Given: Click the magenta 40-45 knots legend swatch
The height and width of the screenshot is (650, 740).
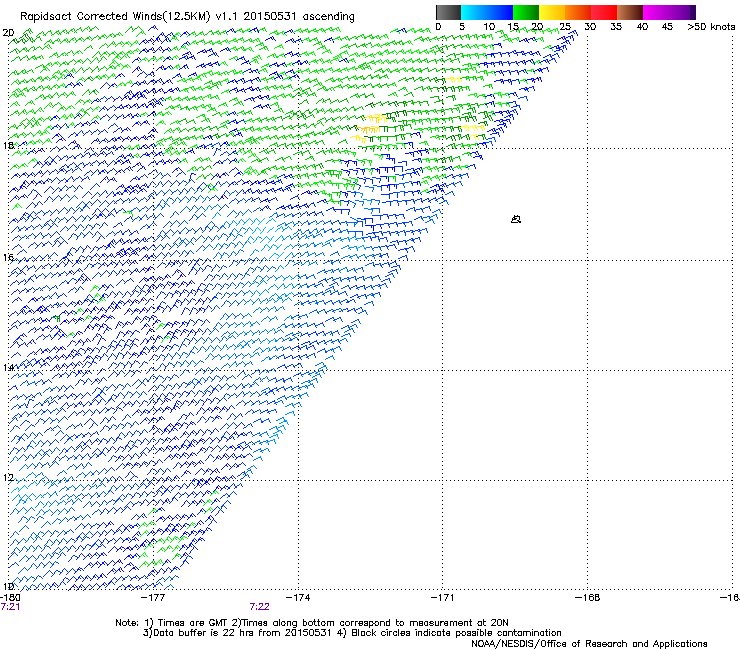Looking at the screenshot, I should (656, 12).
